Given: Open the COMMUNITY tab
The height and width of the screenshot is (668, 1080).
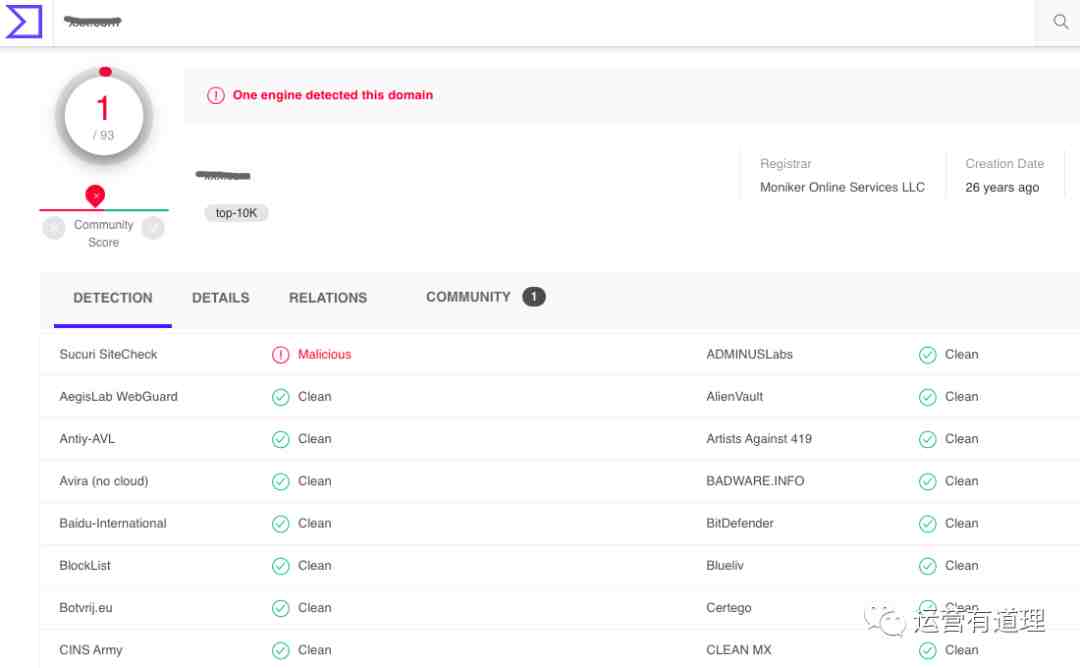Looking at the screenshot, I should (x=468, y=297).
